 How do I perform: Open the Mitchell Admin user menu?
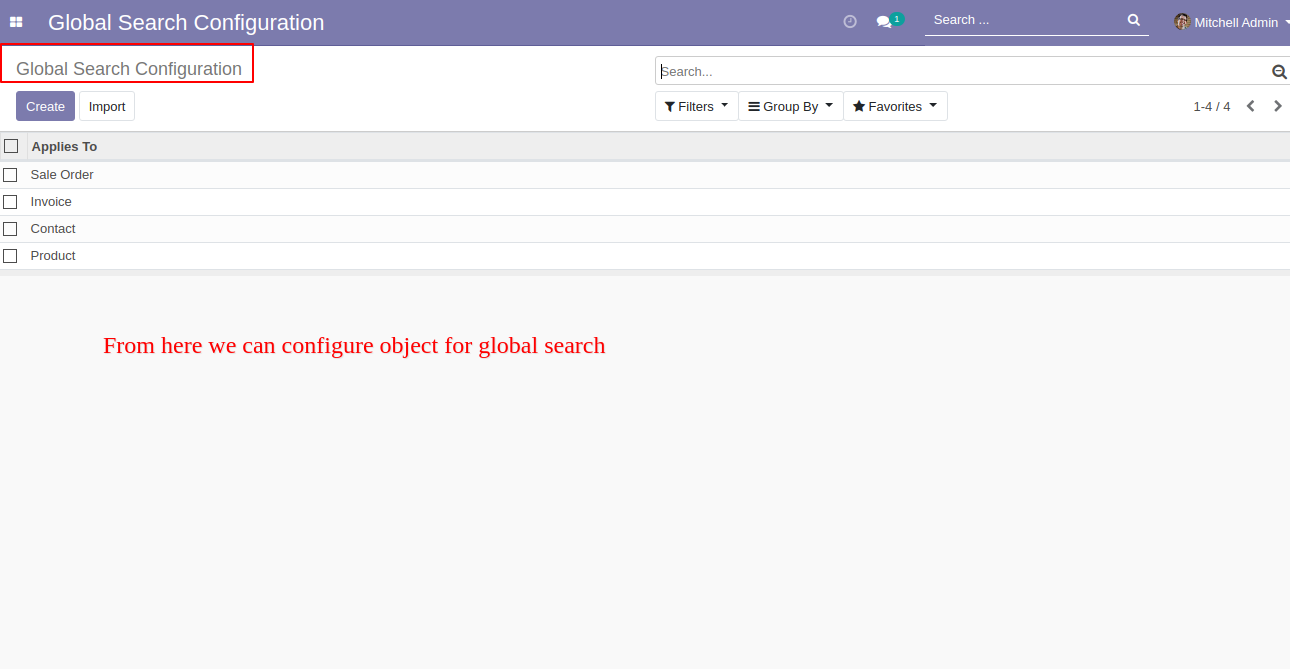coord(1236,22)
